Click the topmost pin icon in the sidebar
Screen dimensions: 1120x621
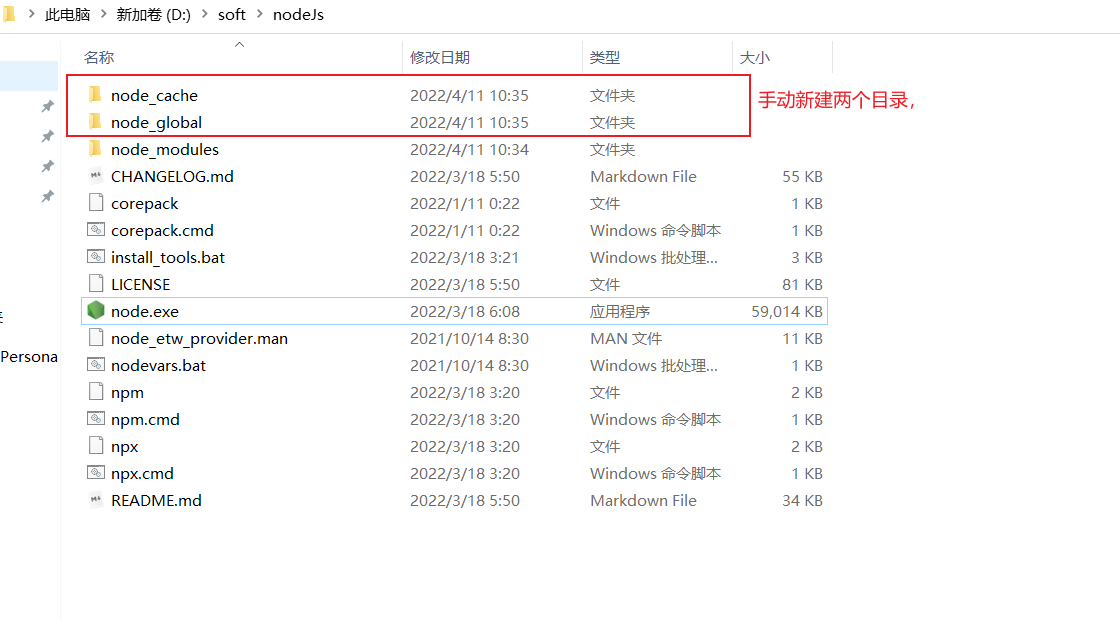[x=47, y=104]
